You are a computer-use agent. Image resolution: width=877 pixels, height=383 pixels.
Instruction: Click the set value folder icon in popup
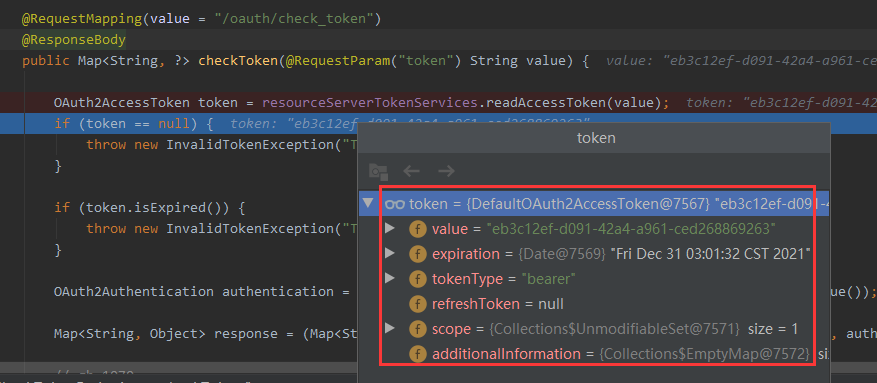click(378, 171)
